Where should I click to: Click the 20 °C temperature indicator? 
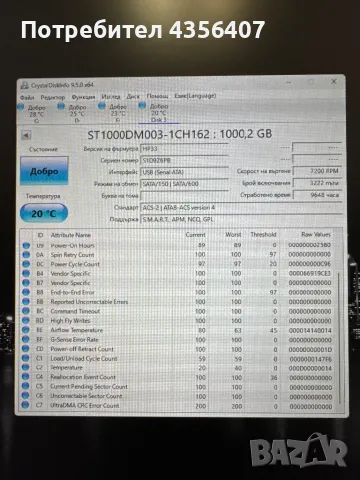click(x=44, y=213)
